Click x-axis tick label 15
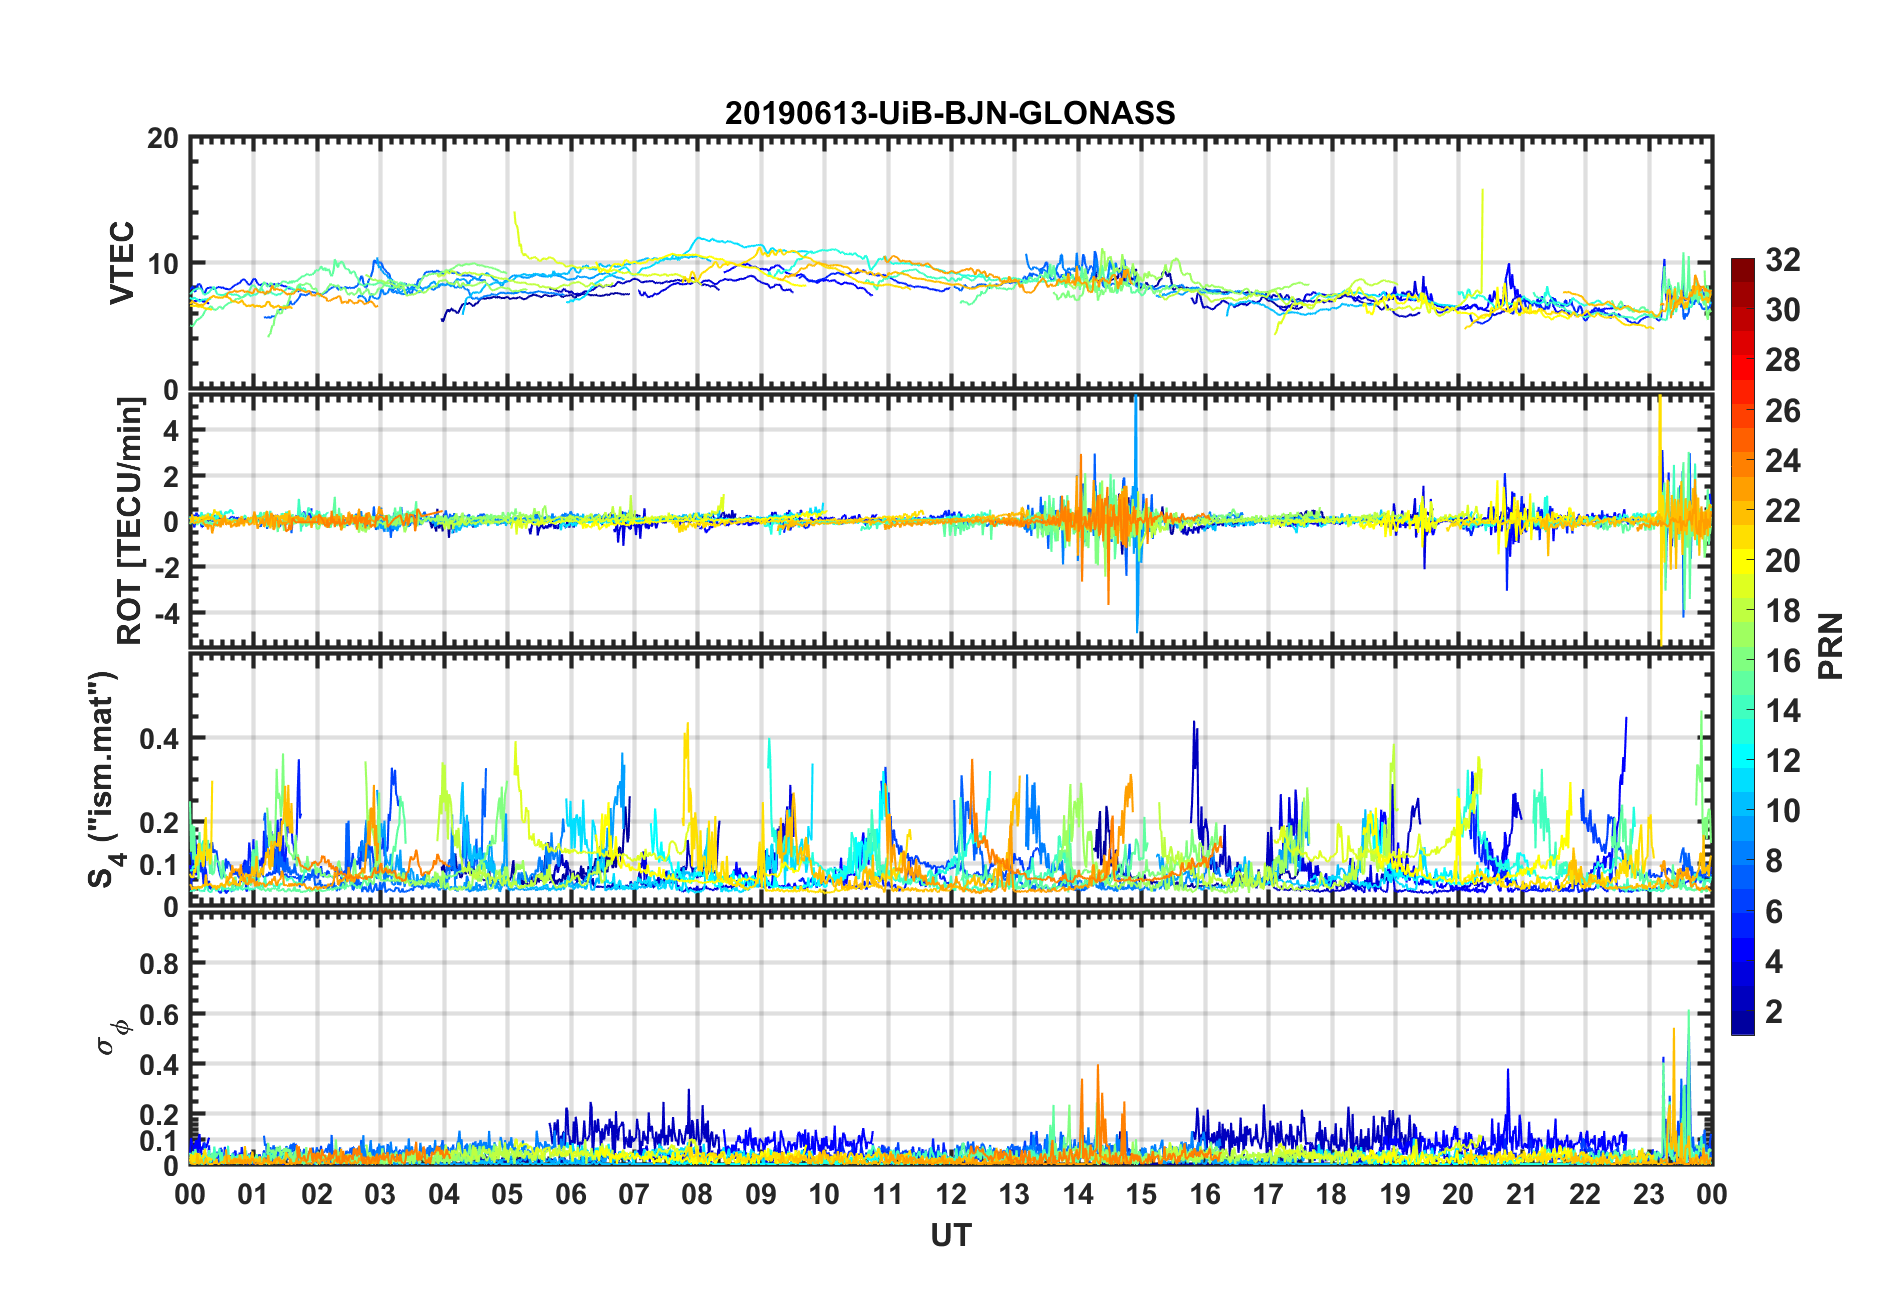Screen dimensions: 1902x1292 1141,1194
